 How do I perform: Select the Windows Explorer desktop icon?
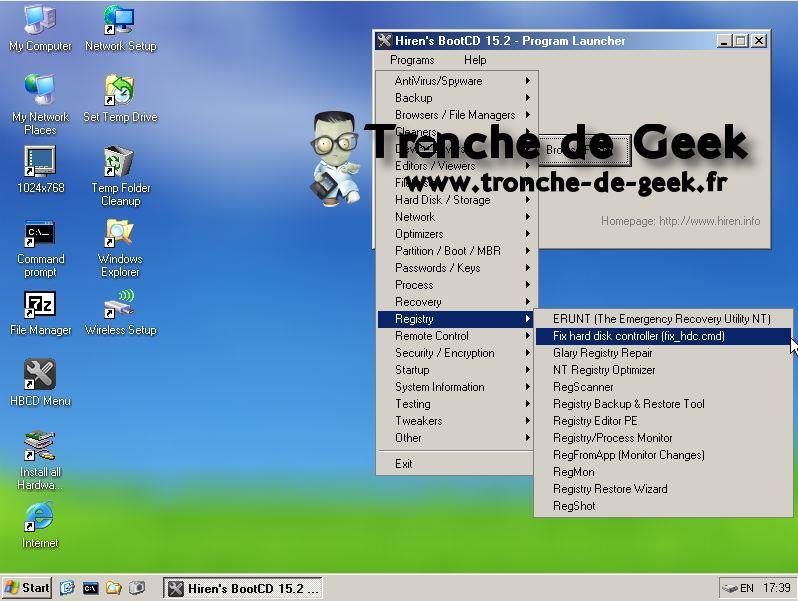[x=120, y=248]
